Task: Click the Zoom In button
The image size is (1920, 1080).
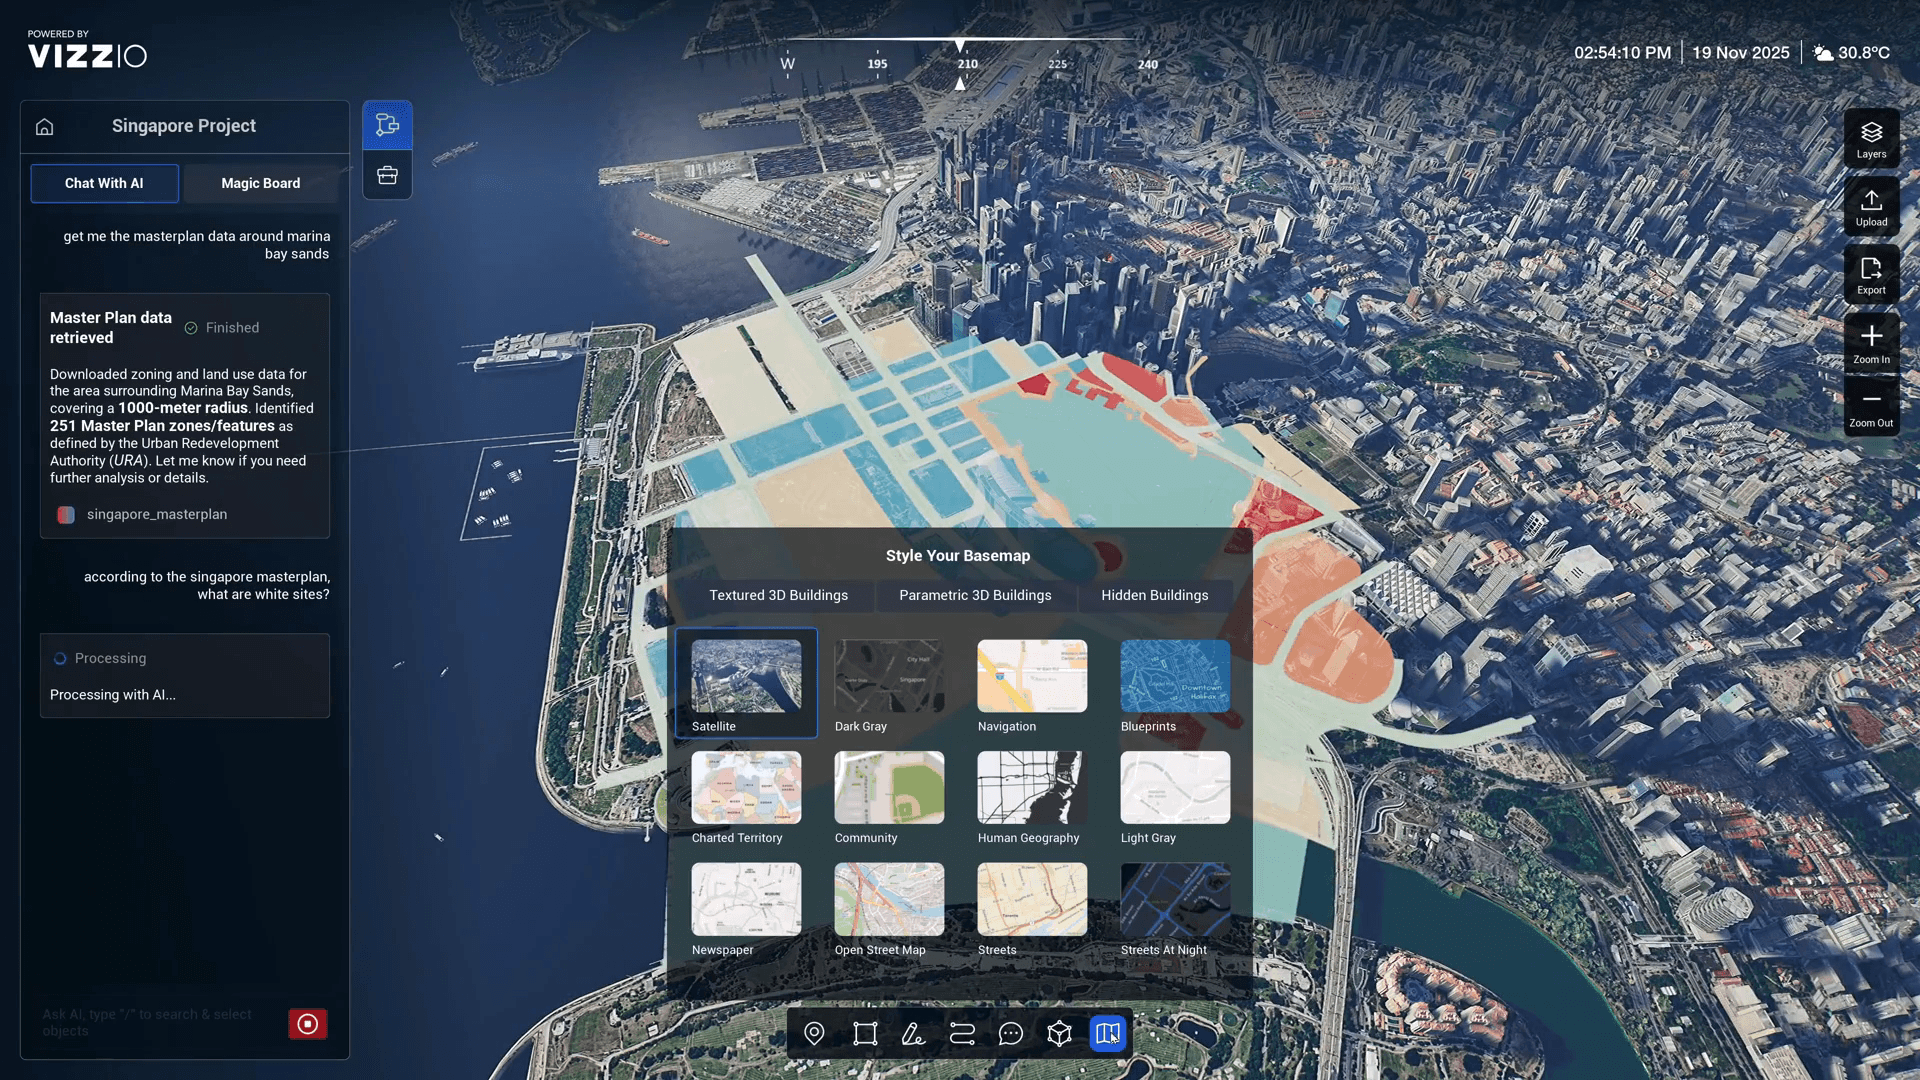Action: pyautogui.click(x=1871, y=343)
